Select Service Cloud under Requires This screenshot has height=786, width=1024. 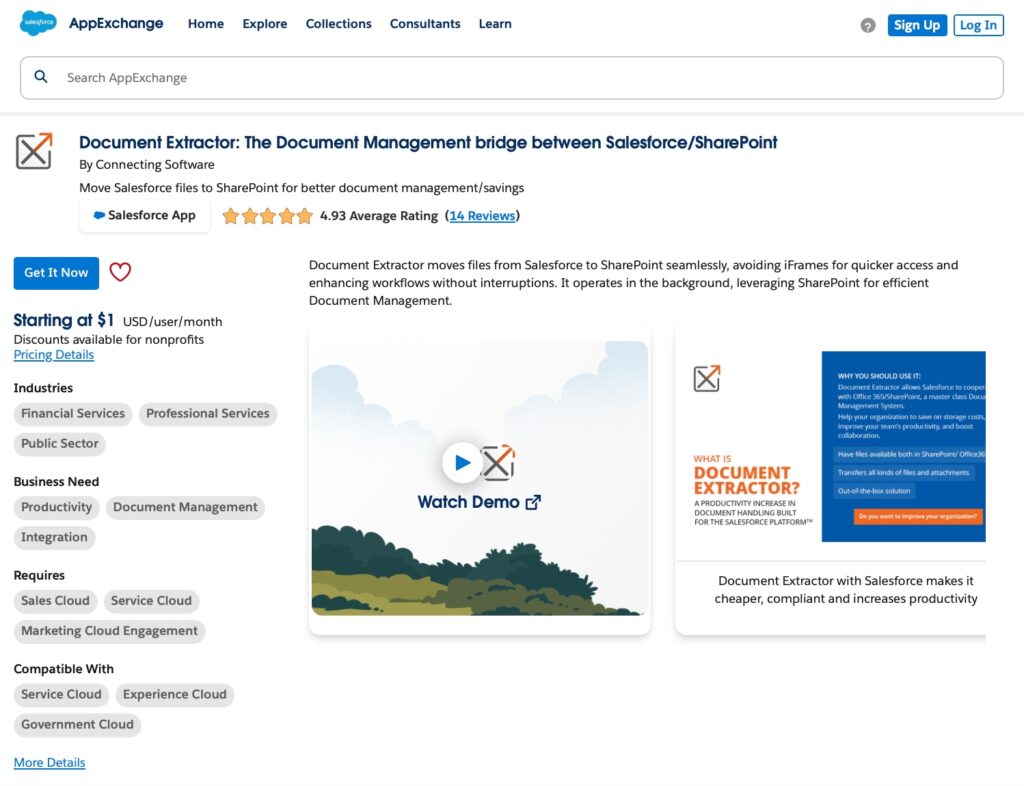tap(152, 601)
